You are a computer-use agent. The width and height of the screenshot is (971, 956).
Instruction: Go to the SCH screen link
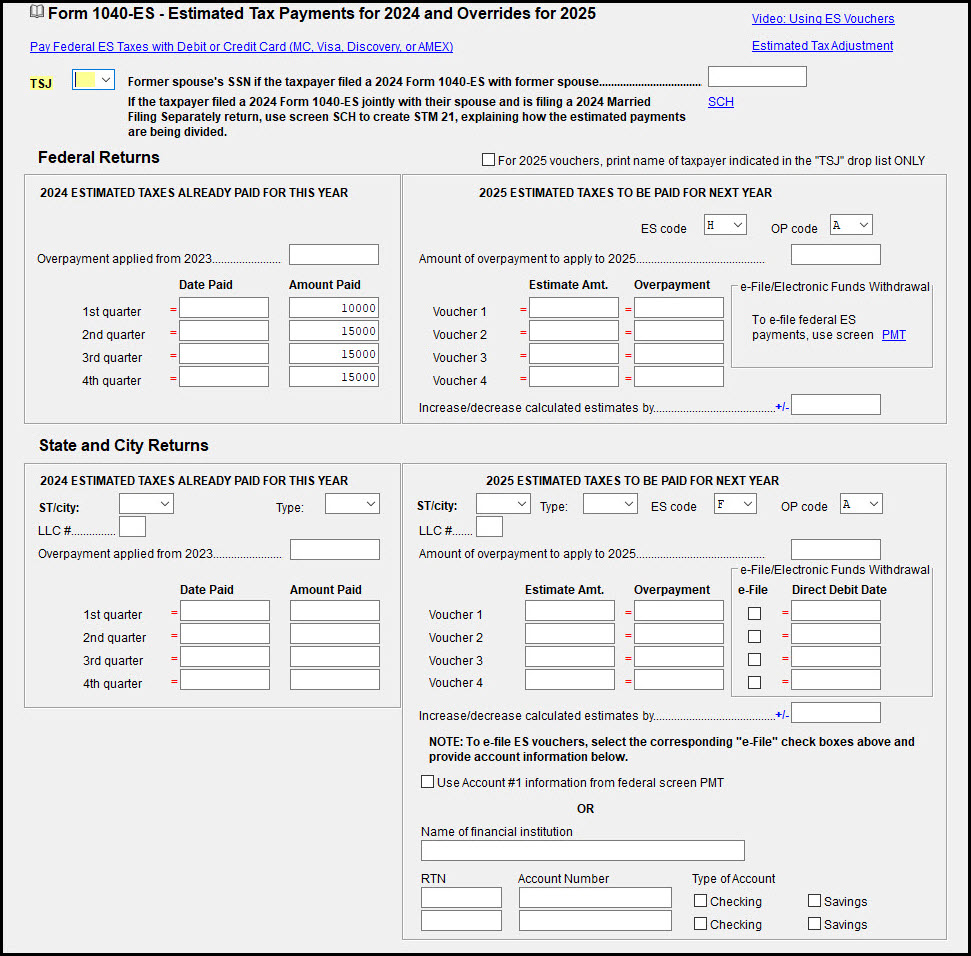[x=721, y=102]
